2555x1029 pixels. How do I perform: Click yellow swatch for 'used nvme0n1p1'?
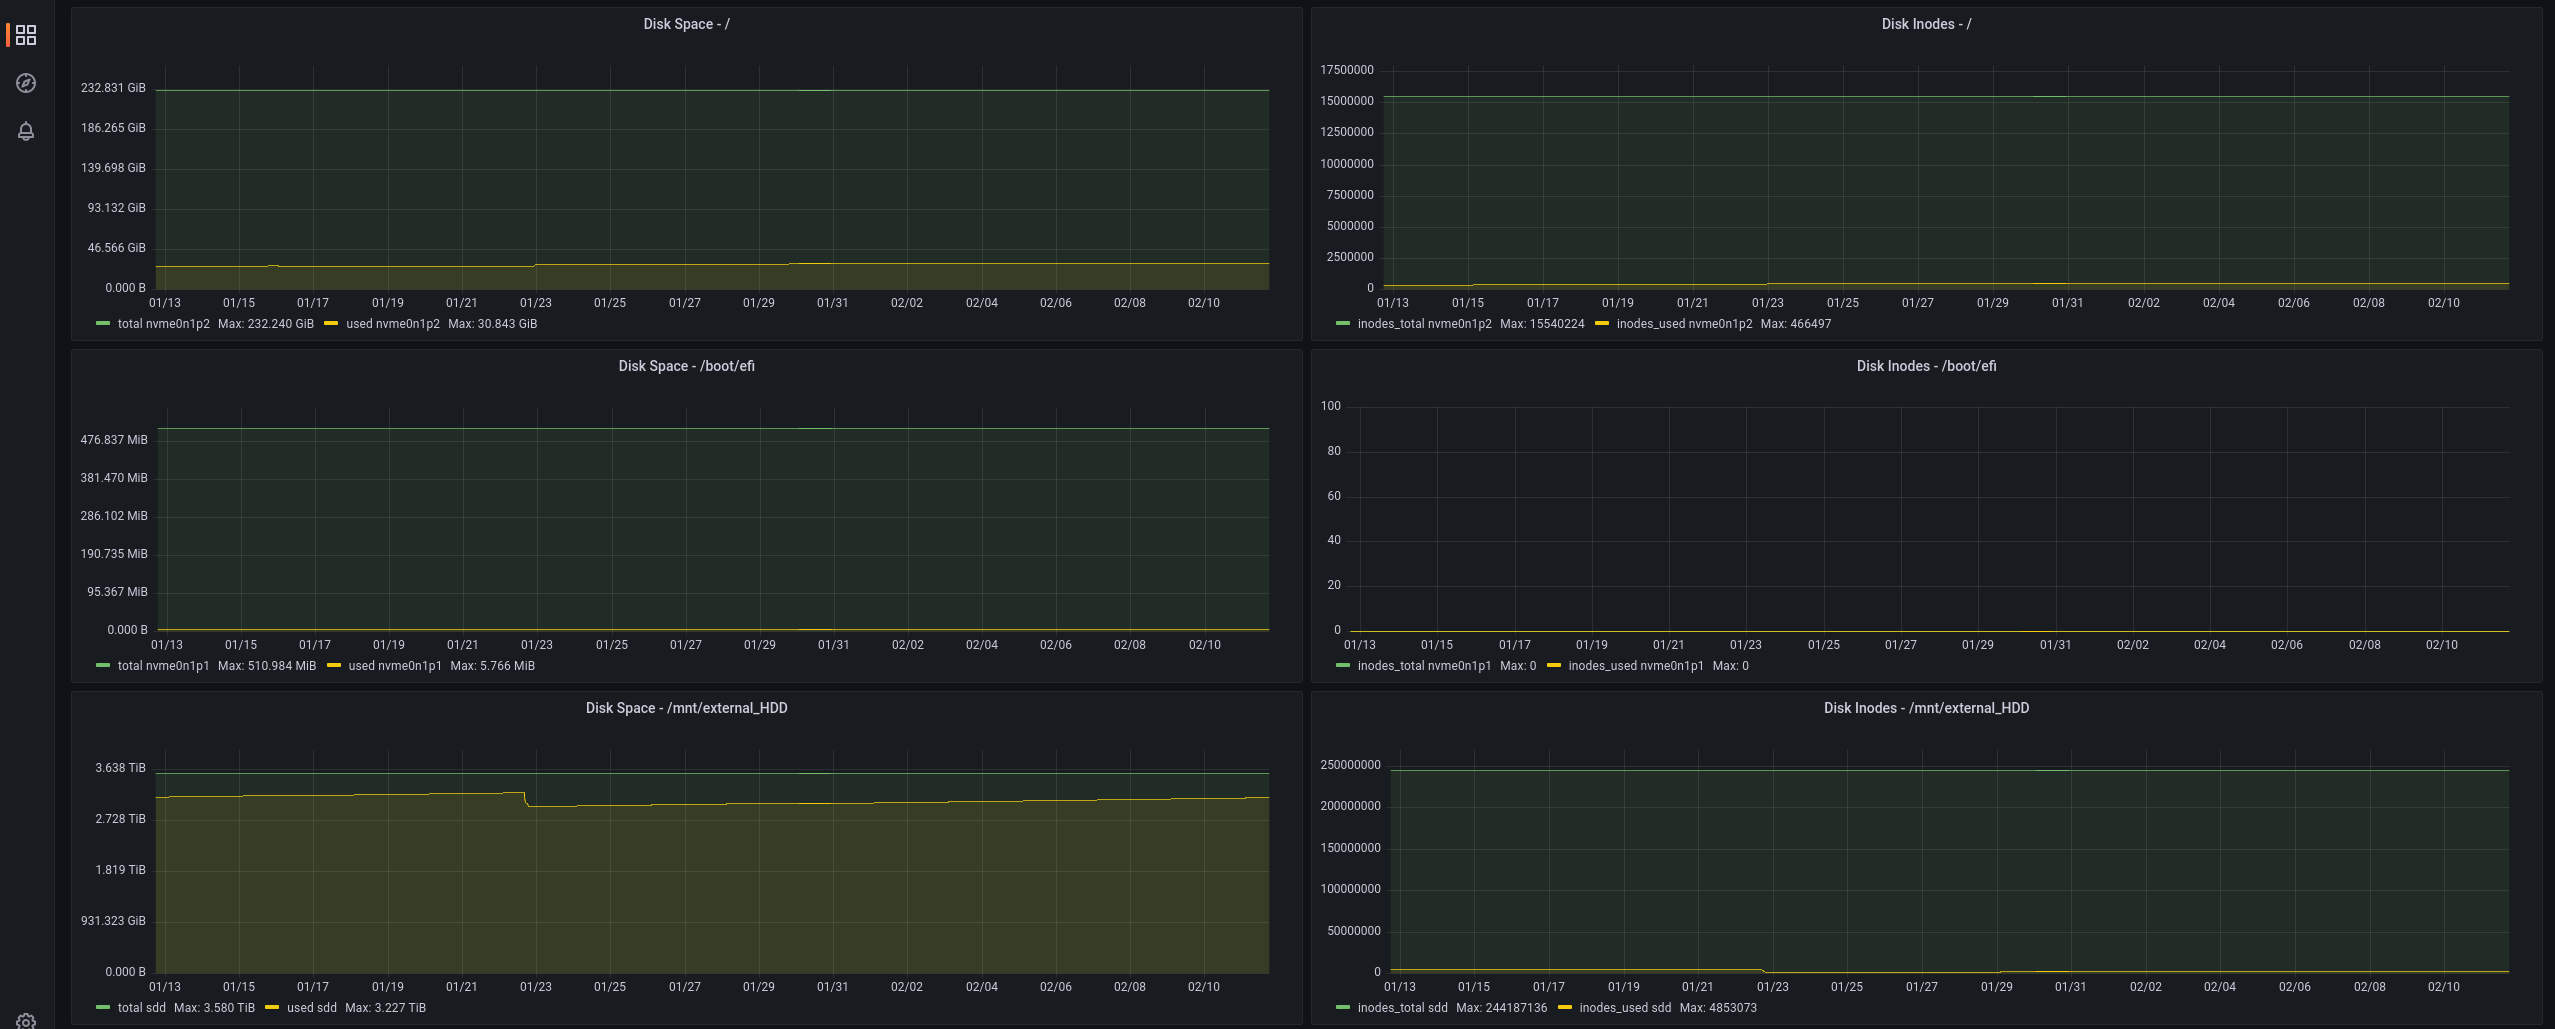tap(334, 665)
